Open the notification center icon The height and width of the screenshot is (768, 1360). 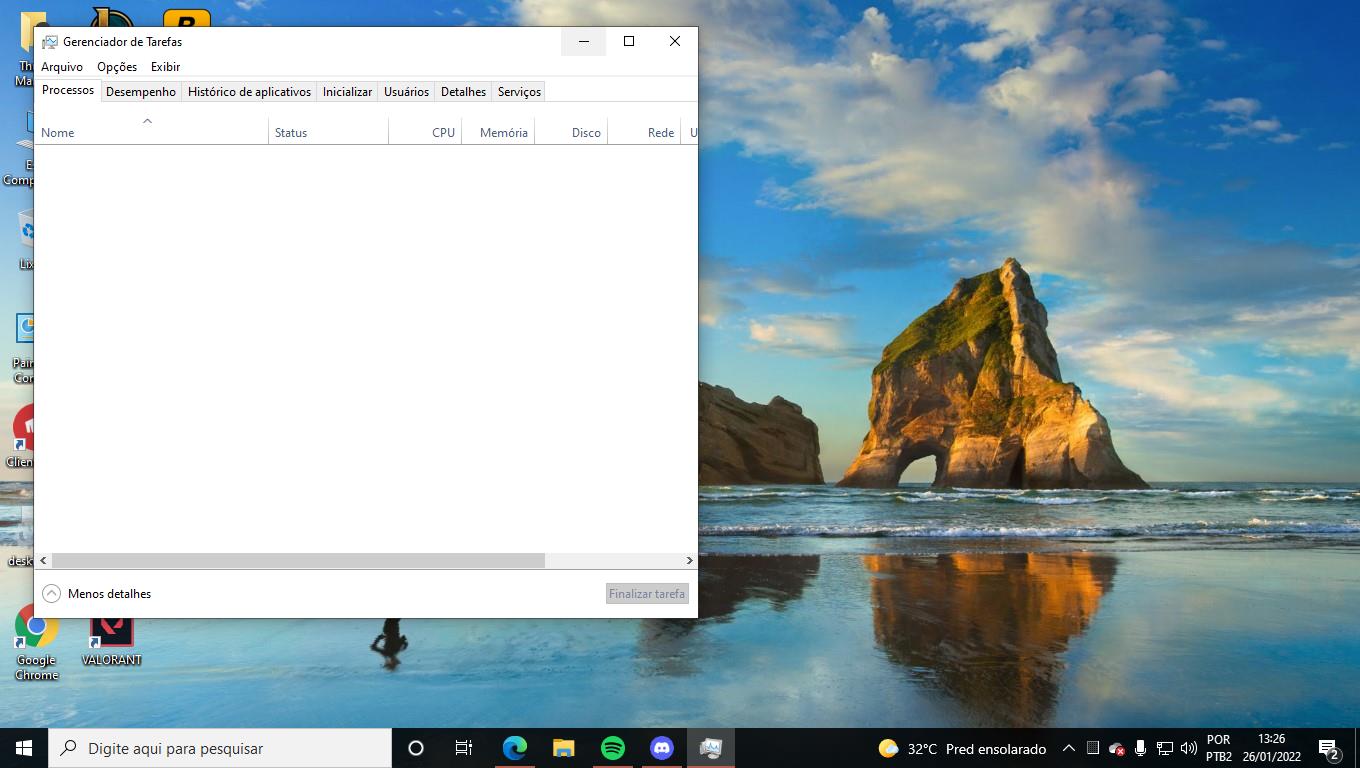1329,748
